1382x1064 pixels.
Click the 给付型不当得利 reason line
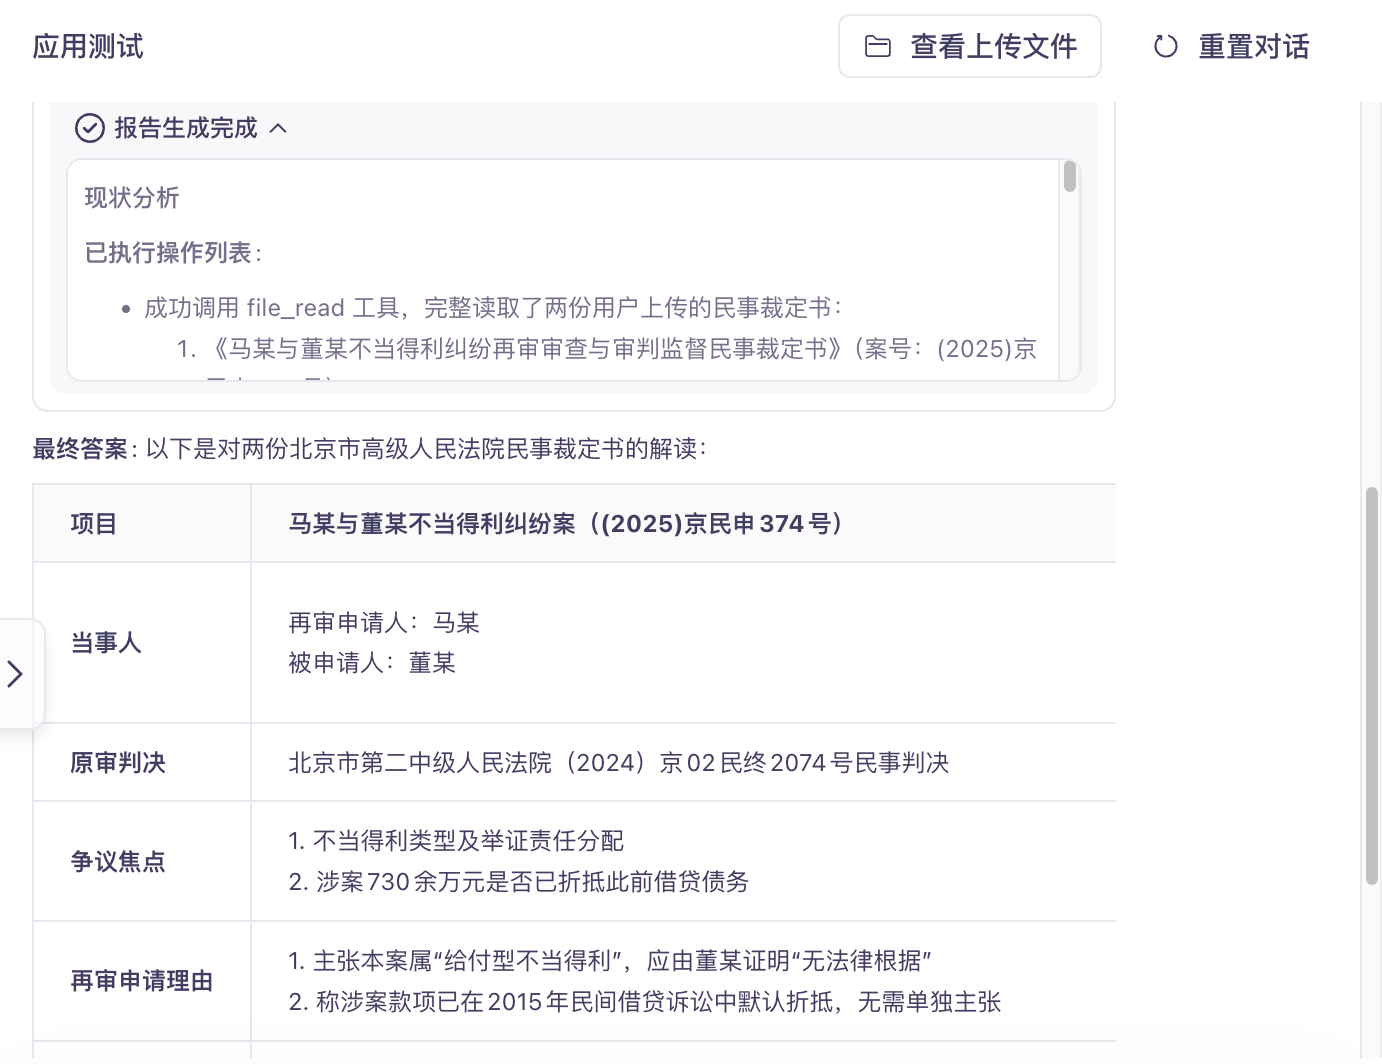[x=611, y=961]
